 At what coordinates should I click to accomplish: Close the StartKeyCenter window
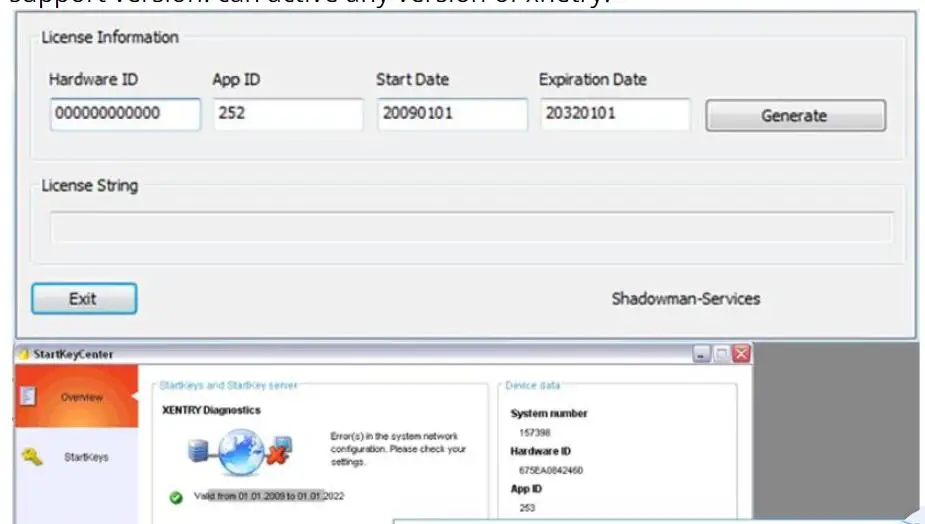click(741, 353)
